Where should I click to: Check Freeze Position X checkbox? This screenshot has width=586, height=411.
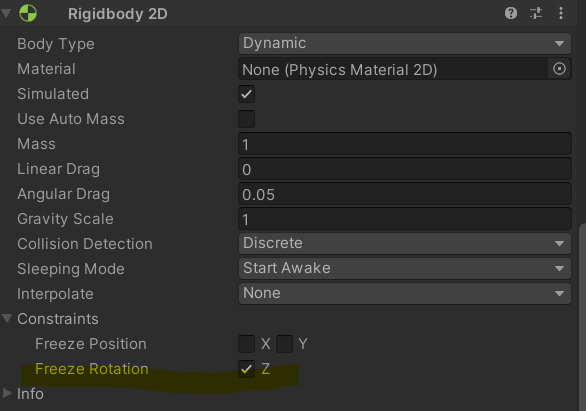point(246,344)
